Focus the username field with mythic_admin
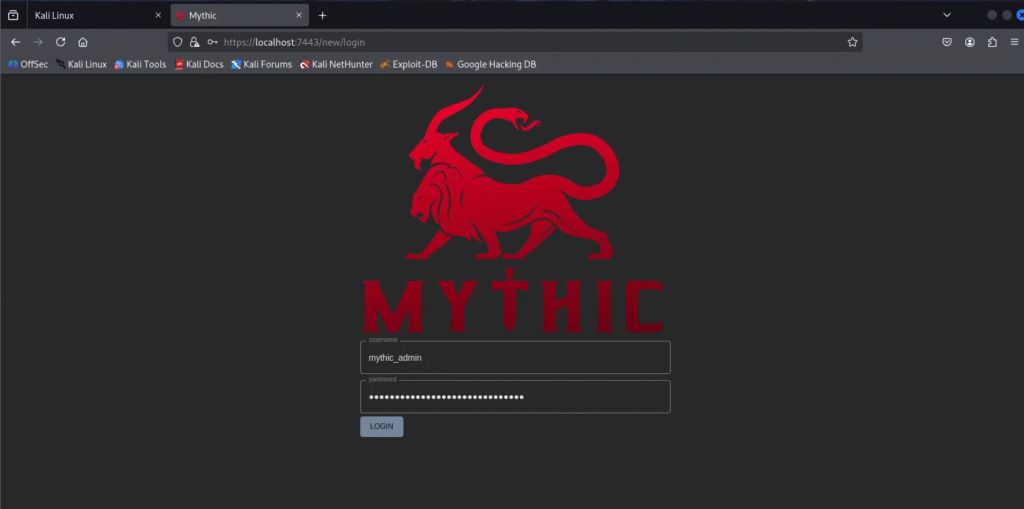The height and width of the screenshot is (509, 1024). click(515, 357)
